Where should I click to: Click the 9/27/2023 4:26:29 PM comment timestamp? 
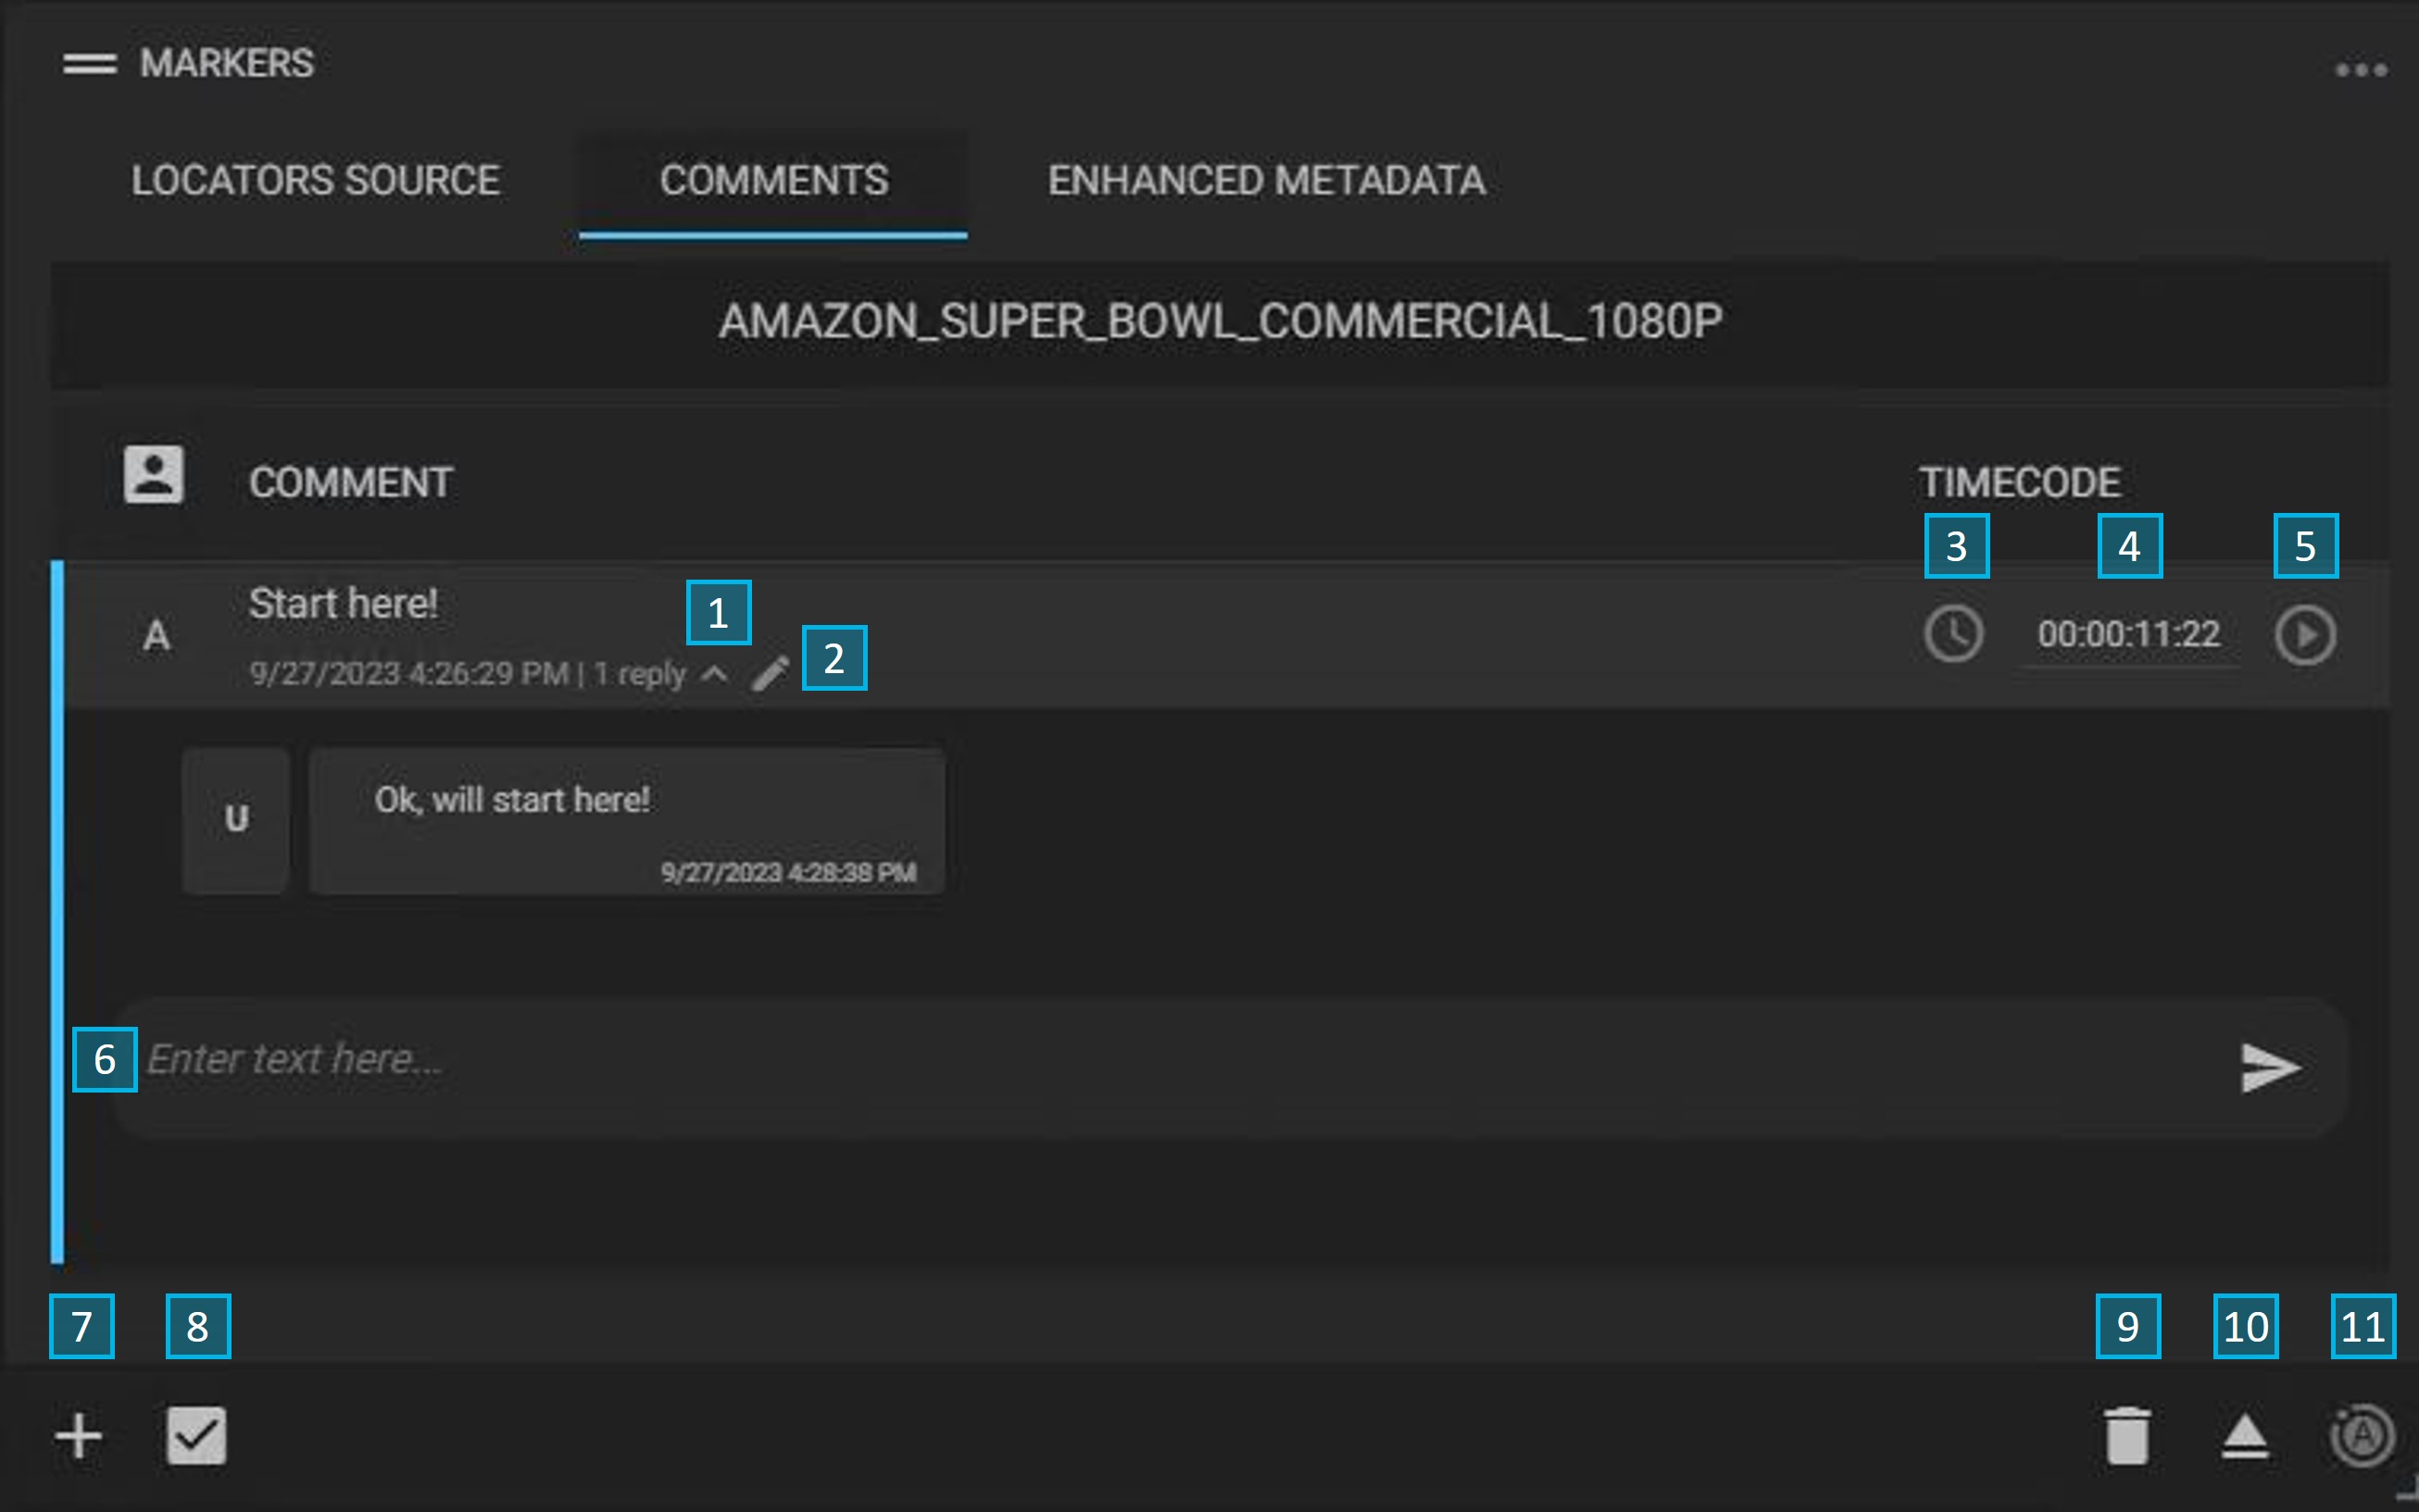click(409, 674)
